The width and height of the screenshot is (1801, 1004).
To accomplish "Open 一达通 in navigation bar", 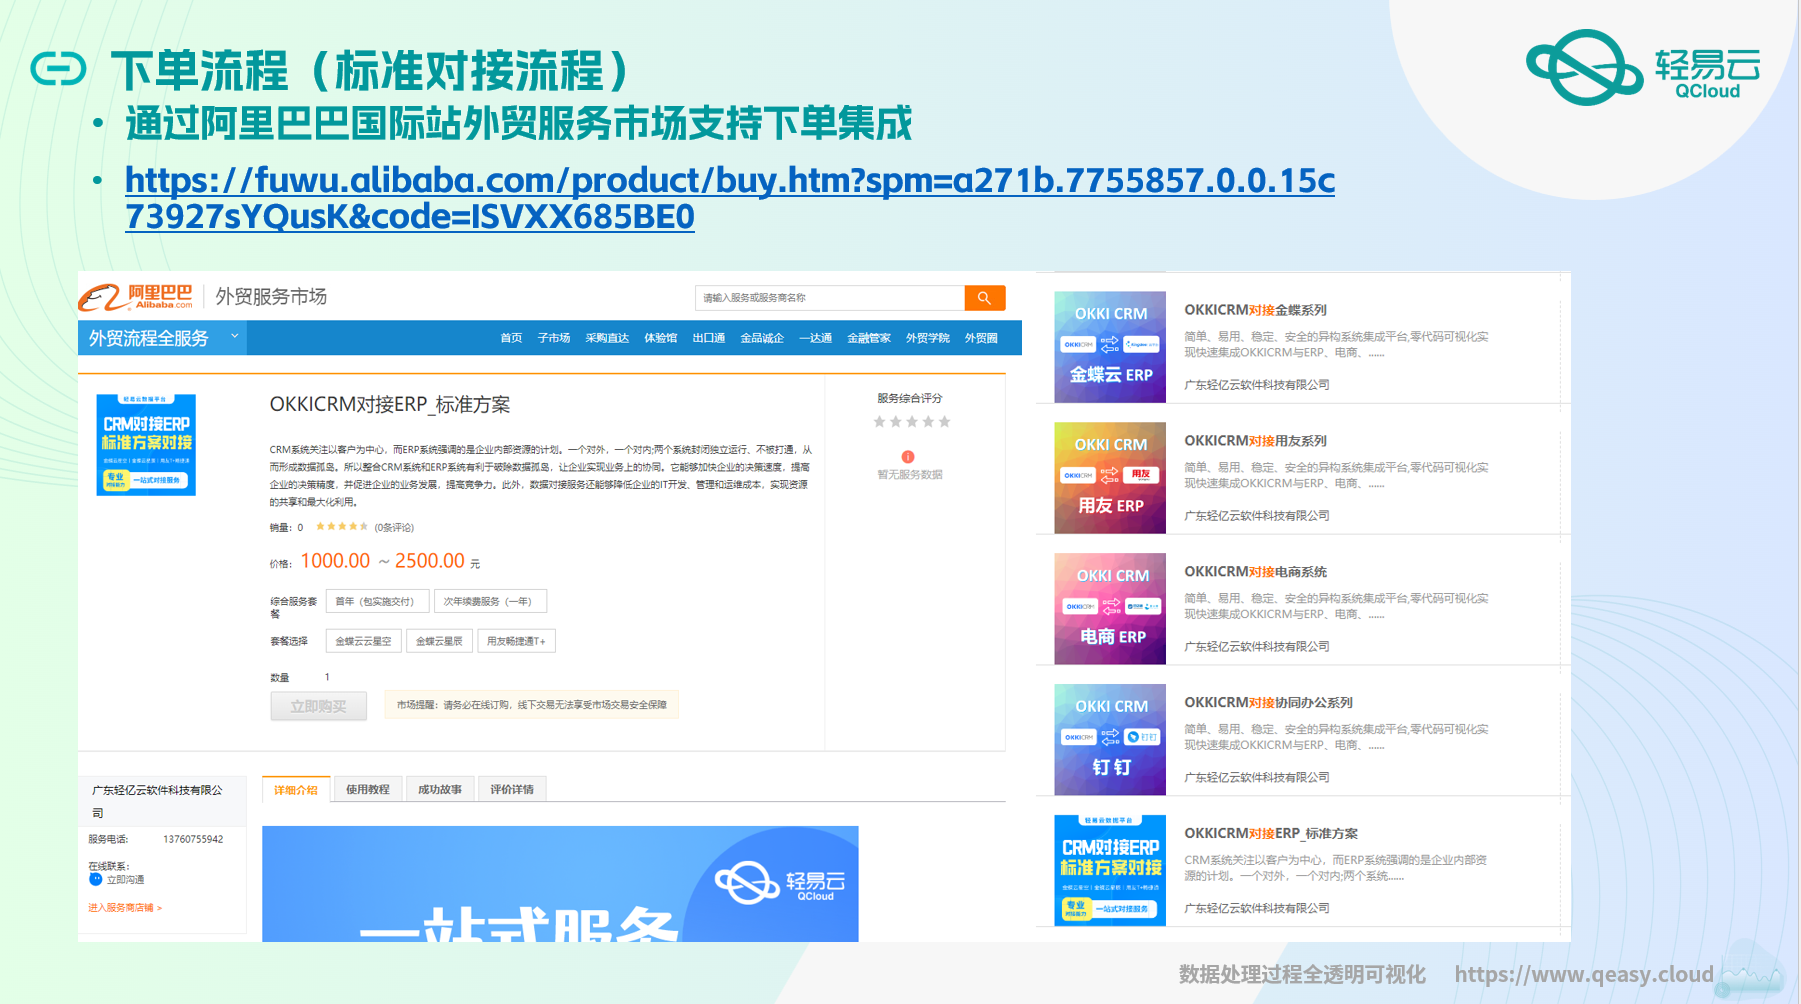I will (x=816, y=338).
